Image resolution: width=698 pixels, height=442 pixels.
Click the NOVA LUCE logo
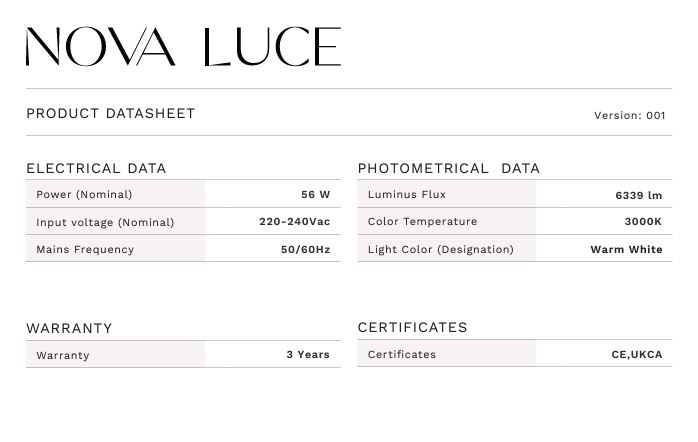coord(183,47)
